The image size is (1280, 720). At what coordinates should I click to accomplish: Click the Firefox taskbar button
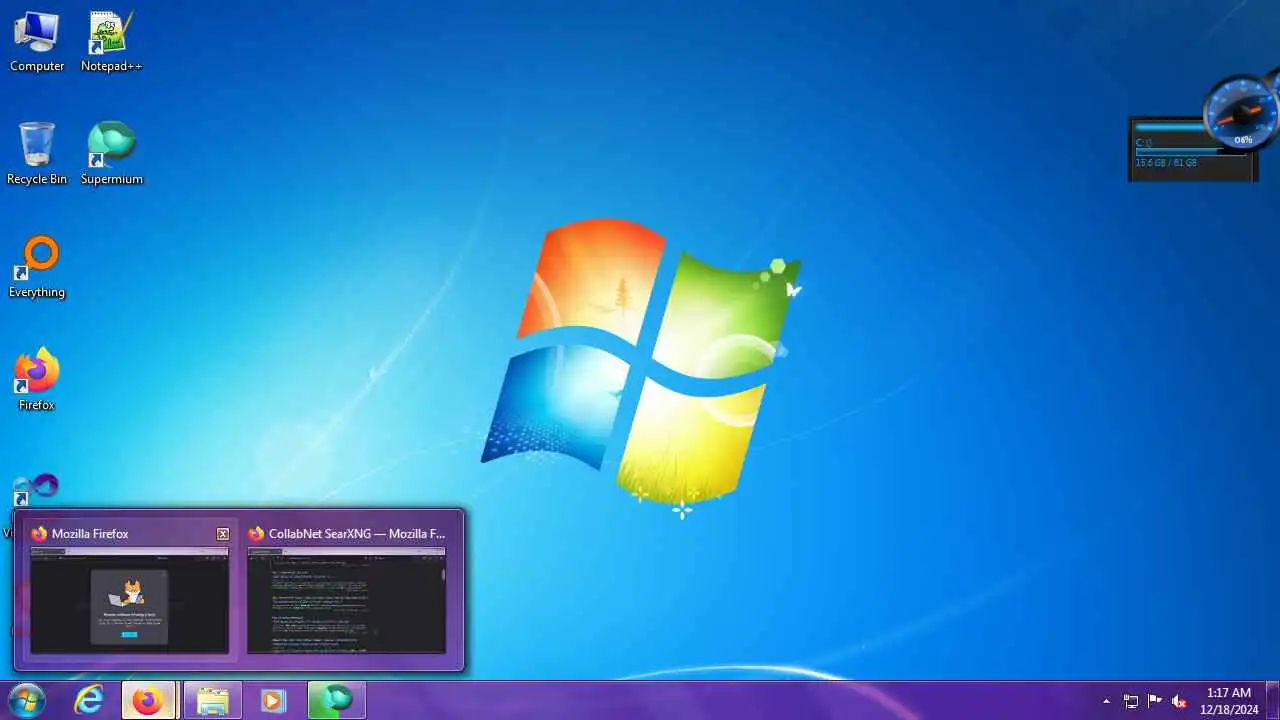148,700
